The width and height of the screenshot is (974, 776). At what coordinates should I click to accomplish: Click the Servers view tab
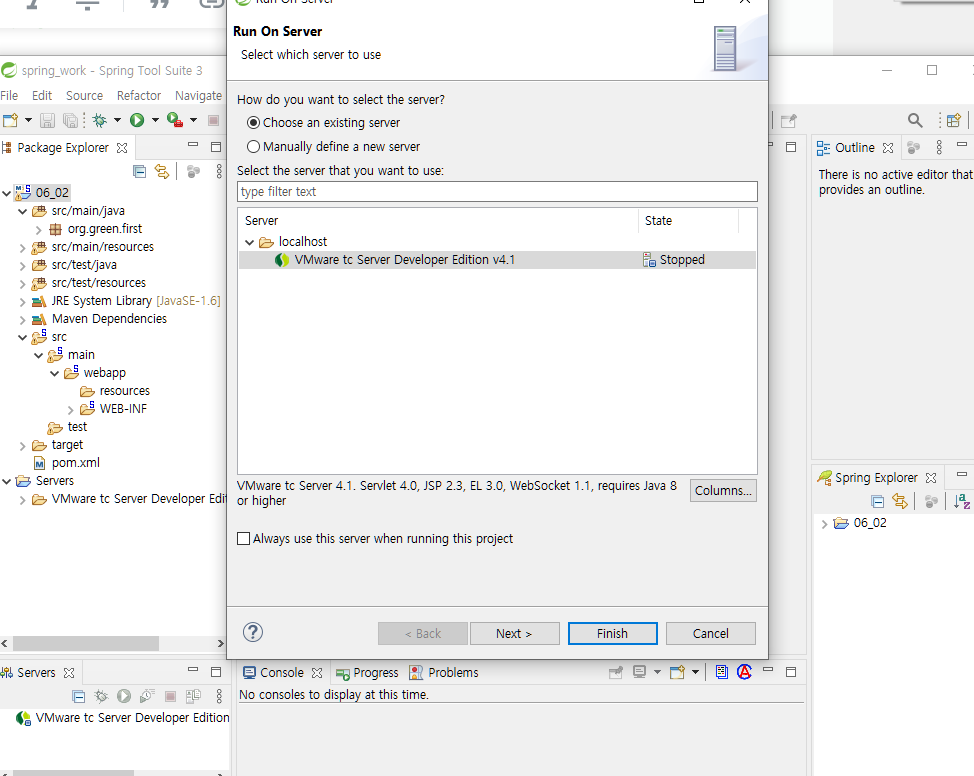[36, 673]
